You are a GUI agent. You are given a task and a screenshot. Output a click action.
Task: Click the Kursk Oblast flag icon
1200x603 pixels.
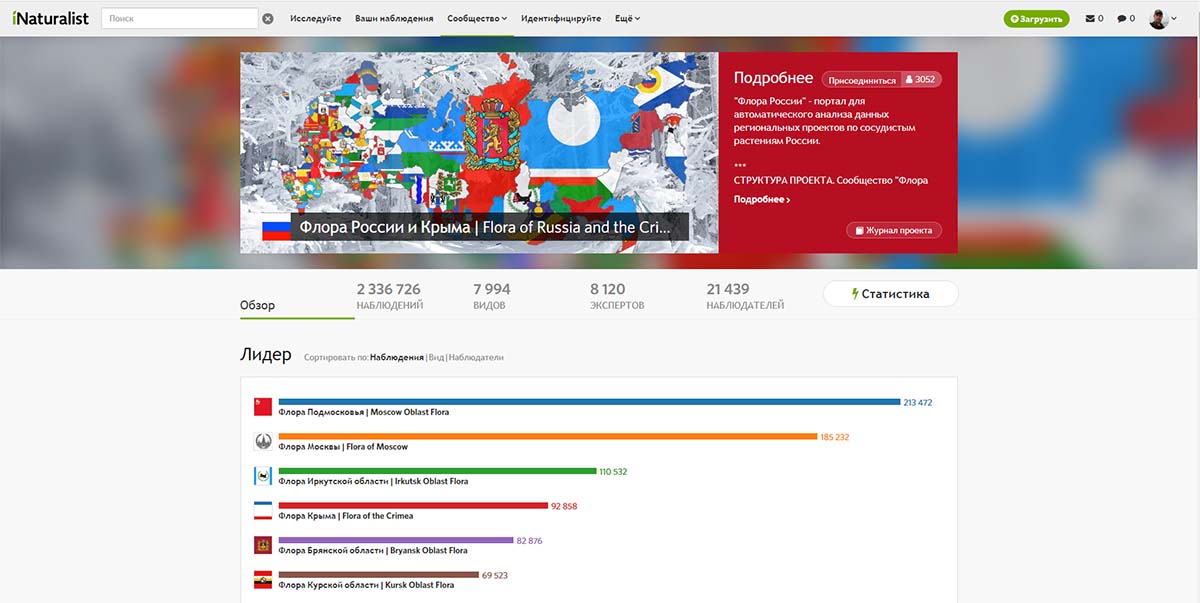[x=263, y=580]
